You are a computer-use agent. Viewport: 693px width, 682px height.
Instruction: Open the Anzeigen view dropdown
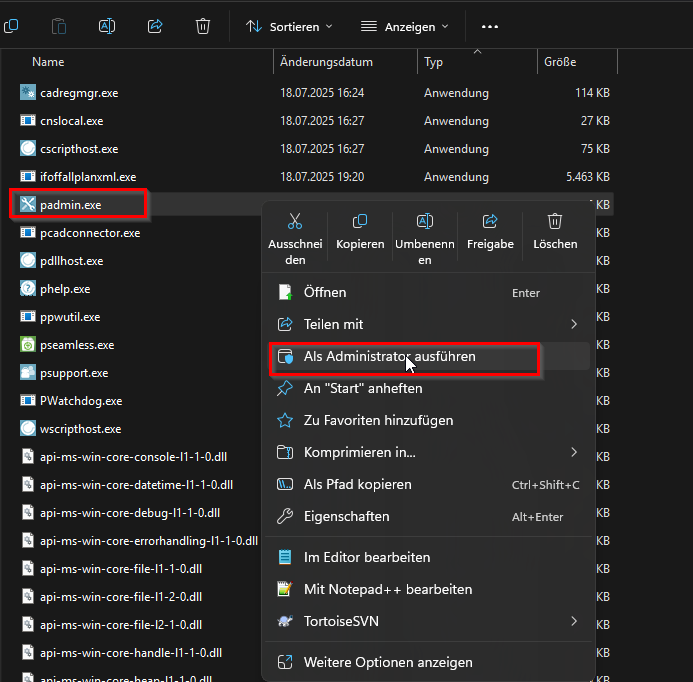[x=405, y=26]
